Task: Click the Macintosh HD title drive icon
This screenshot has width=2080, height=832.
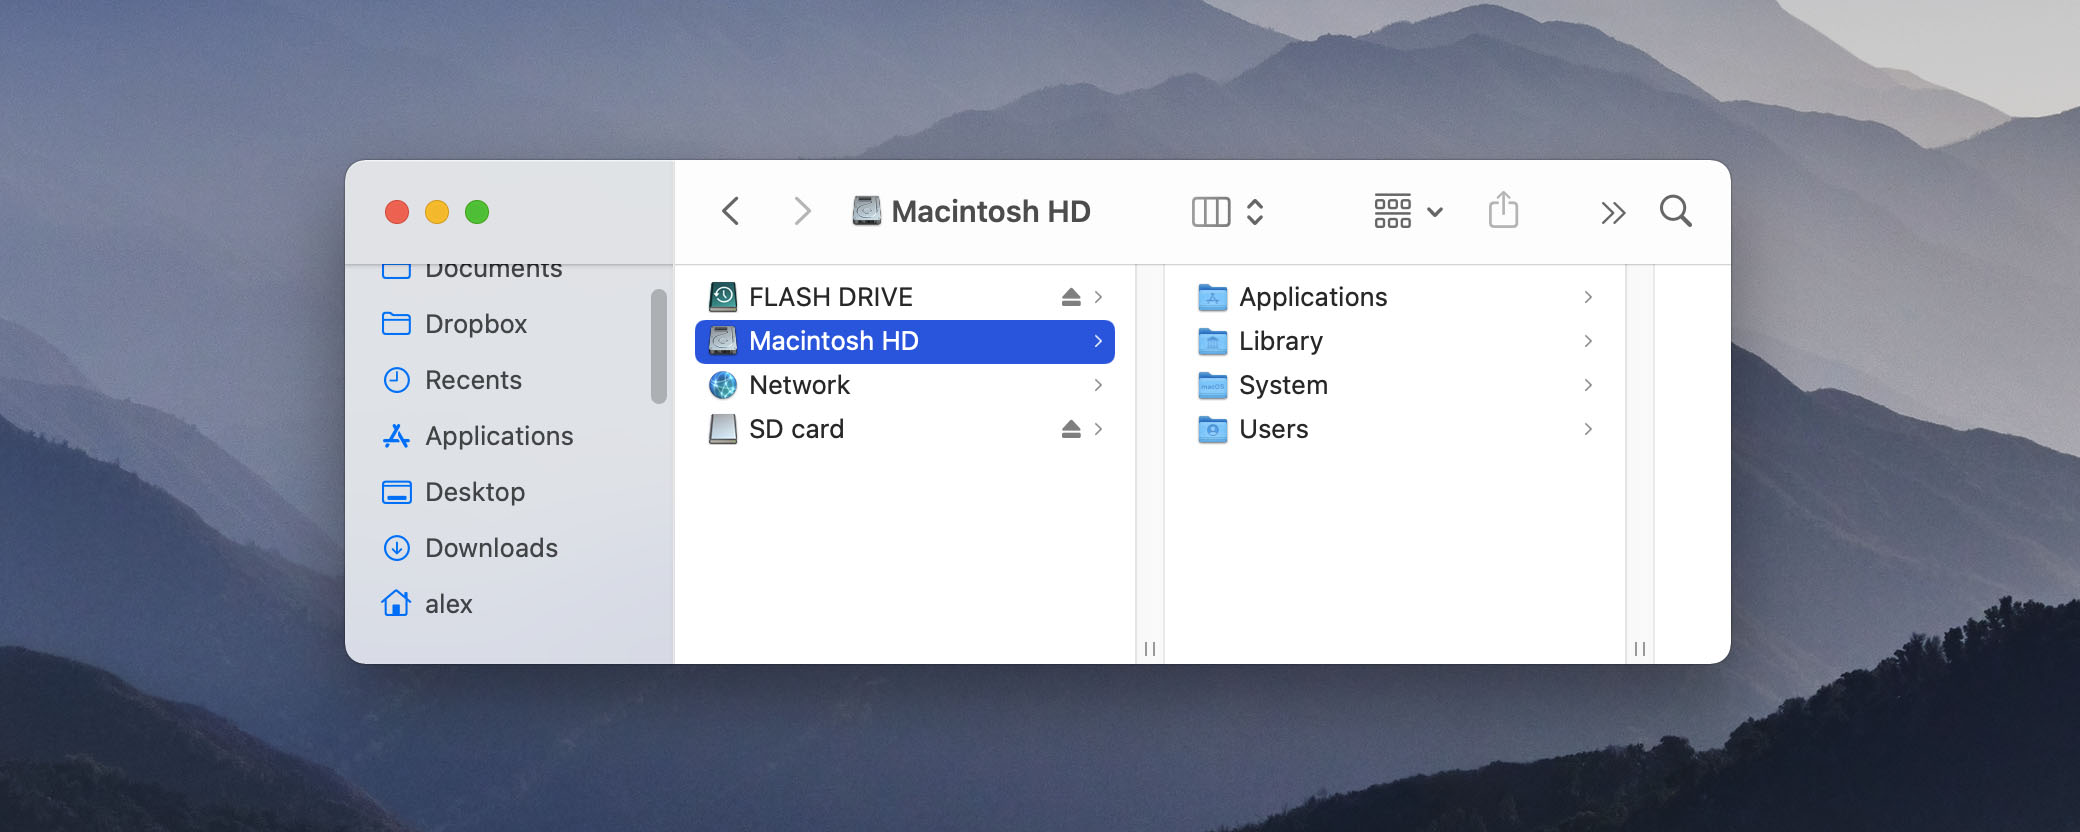Action: 866,211
